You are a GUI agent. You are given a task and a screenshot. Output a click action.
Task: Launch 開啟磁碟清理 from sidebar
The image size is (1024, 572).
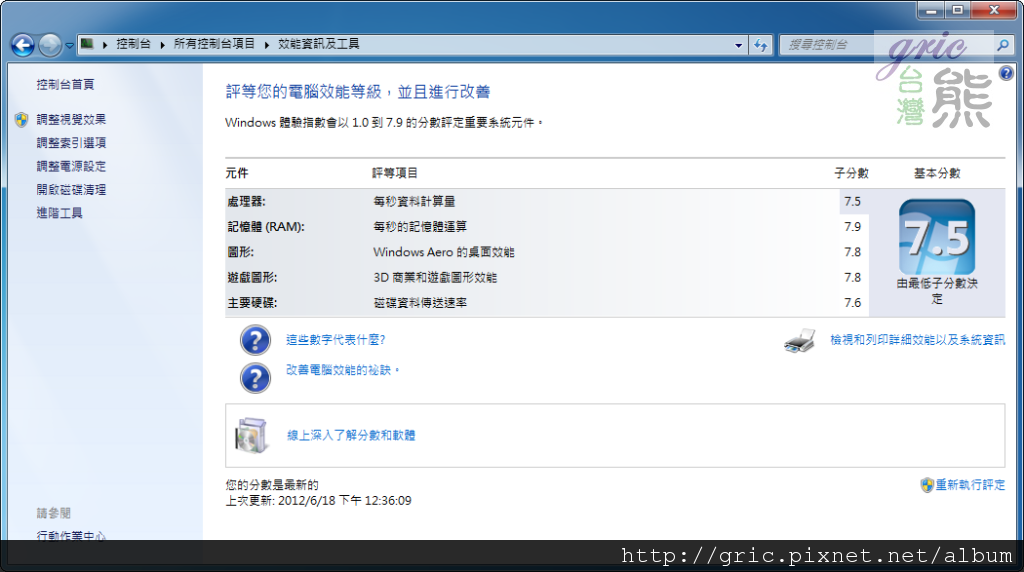click(71, 190)
